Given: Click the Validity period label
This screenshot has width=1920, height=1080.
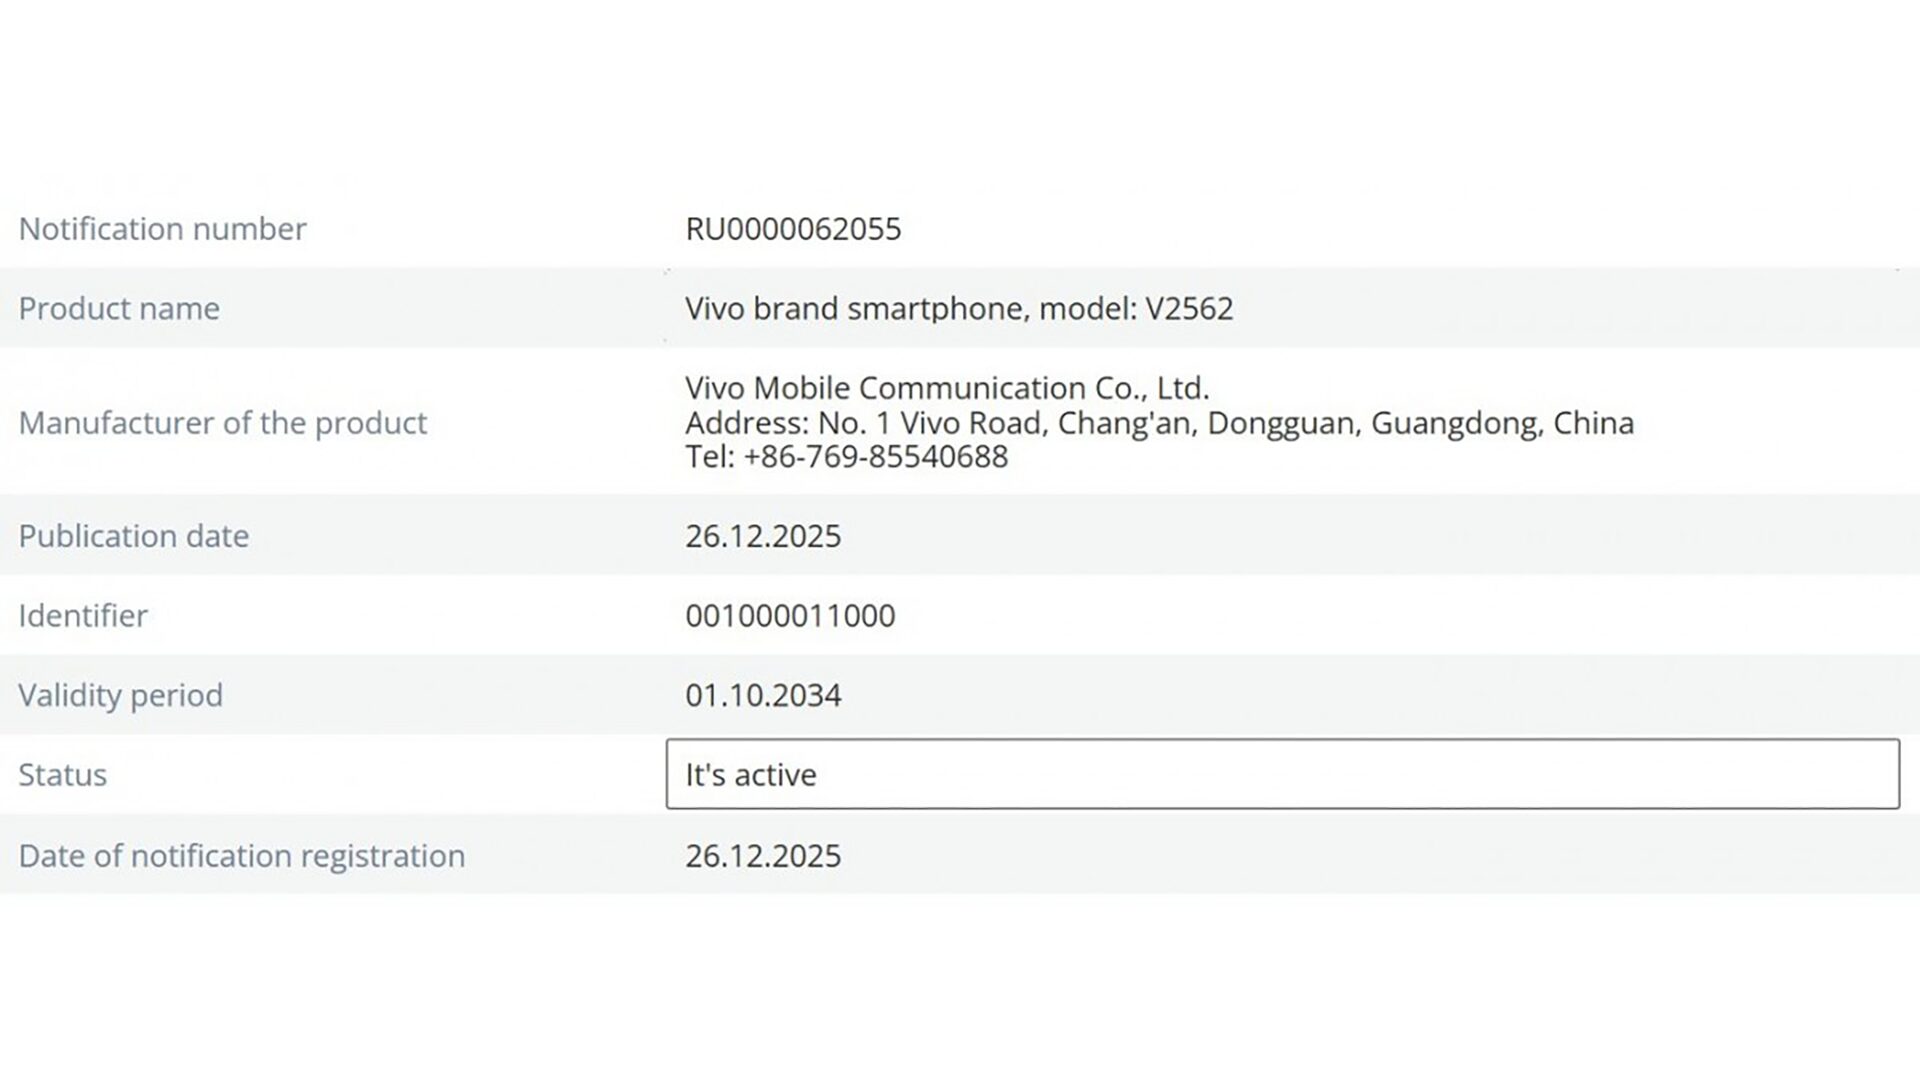Looking at the screenshot, I should coord(121,695).
